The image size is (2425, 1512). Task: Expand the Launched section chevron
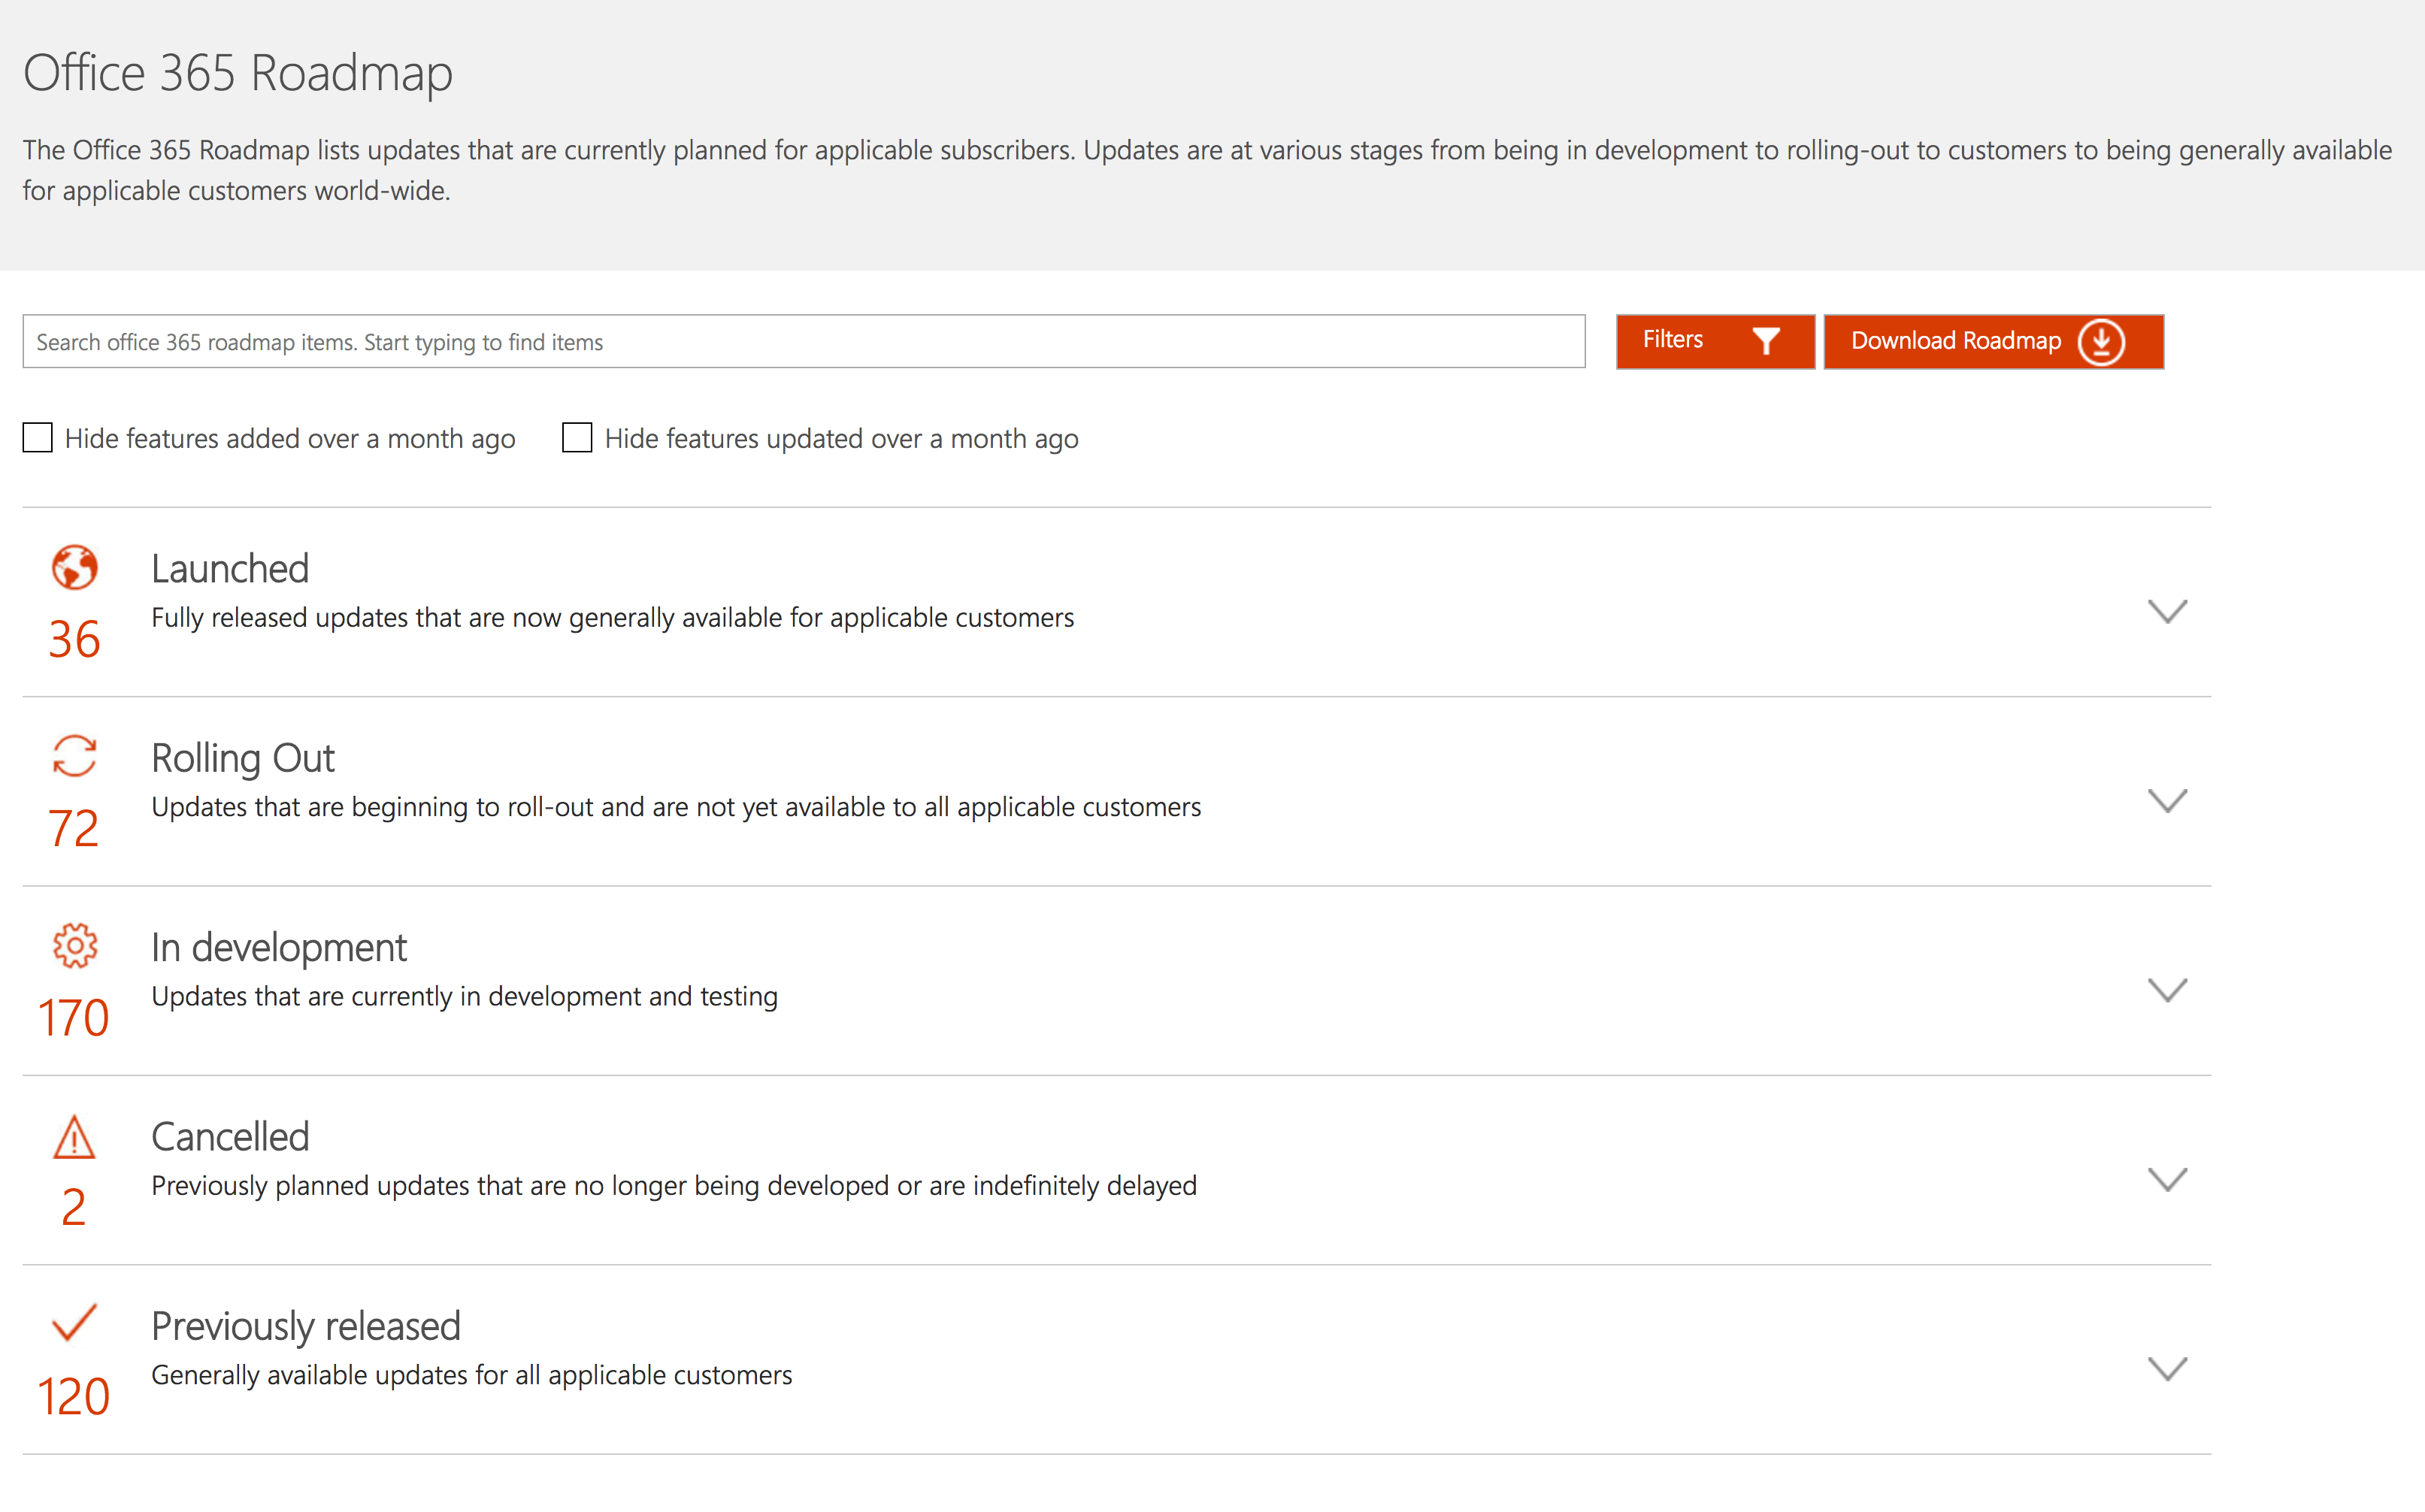point(2167,611)
